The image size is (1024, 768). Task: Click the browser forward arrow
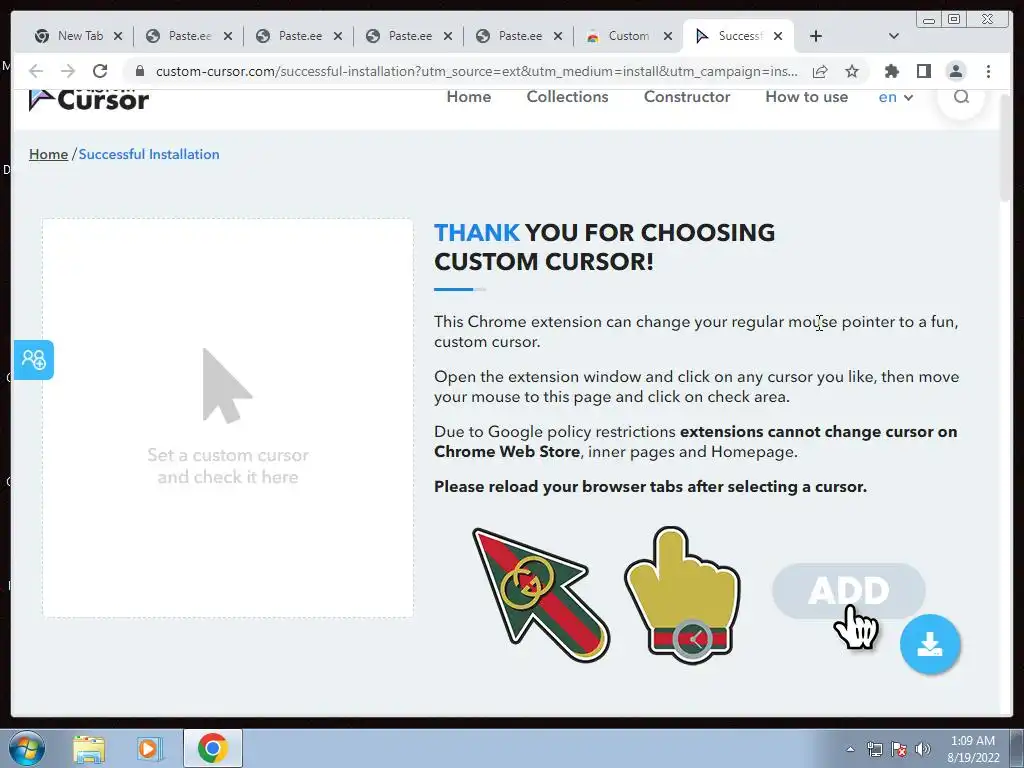tap(67, 71)
